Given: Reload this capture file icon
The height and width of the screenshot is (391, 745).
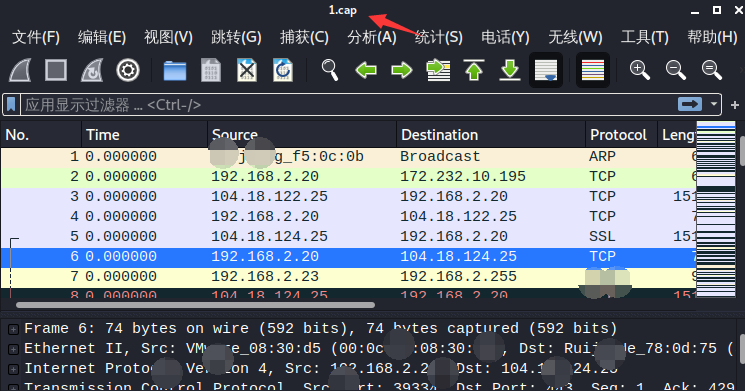Looking at the screenshot, I should pos(283,70).
